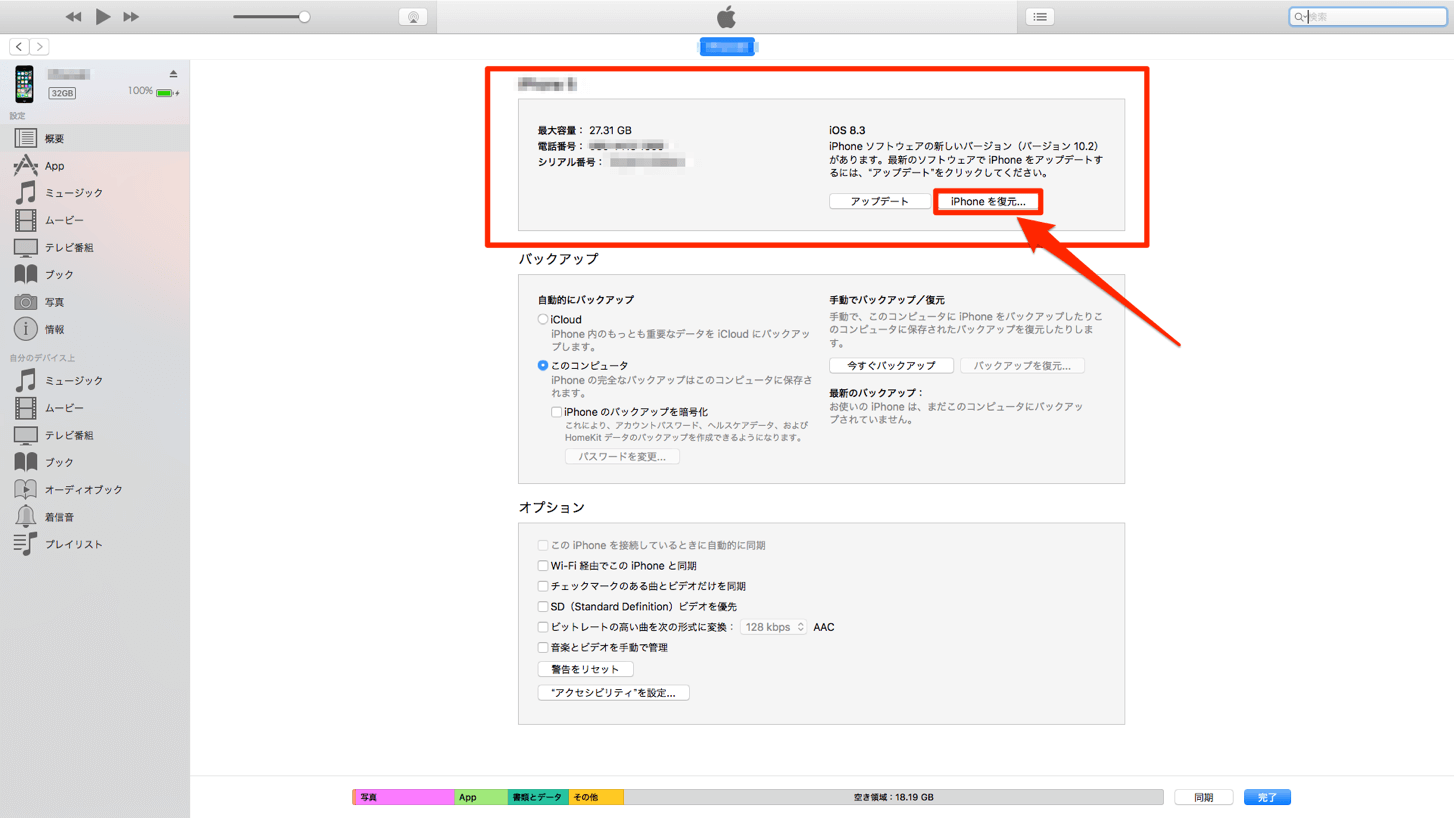Toggle チェックマークのある曲とビデオだけを同期 checkbox

click(x=543, y=586)
